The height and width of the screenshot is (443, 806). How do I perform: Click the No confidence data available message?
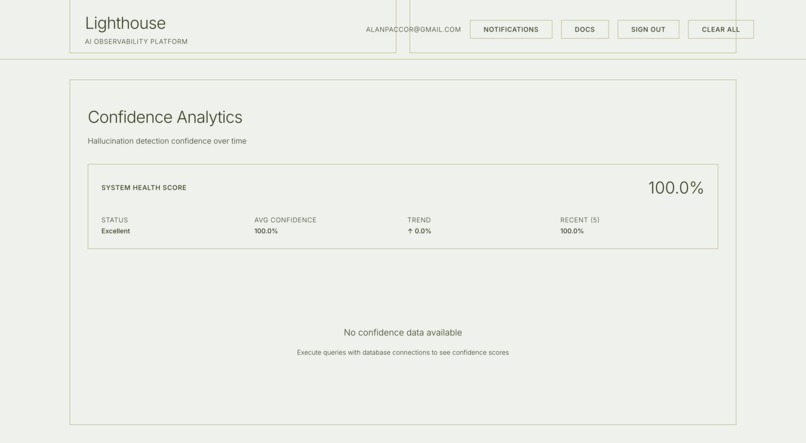tap(403, 333)
